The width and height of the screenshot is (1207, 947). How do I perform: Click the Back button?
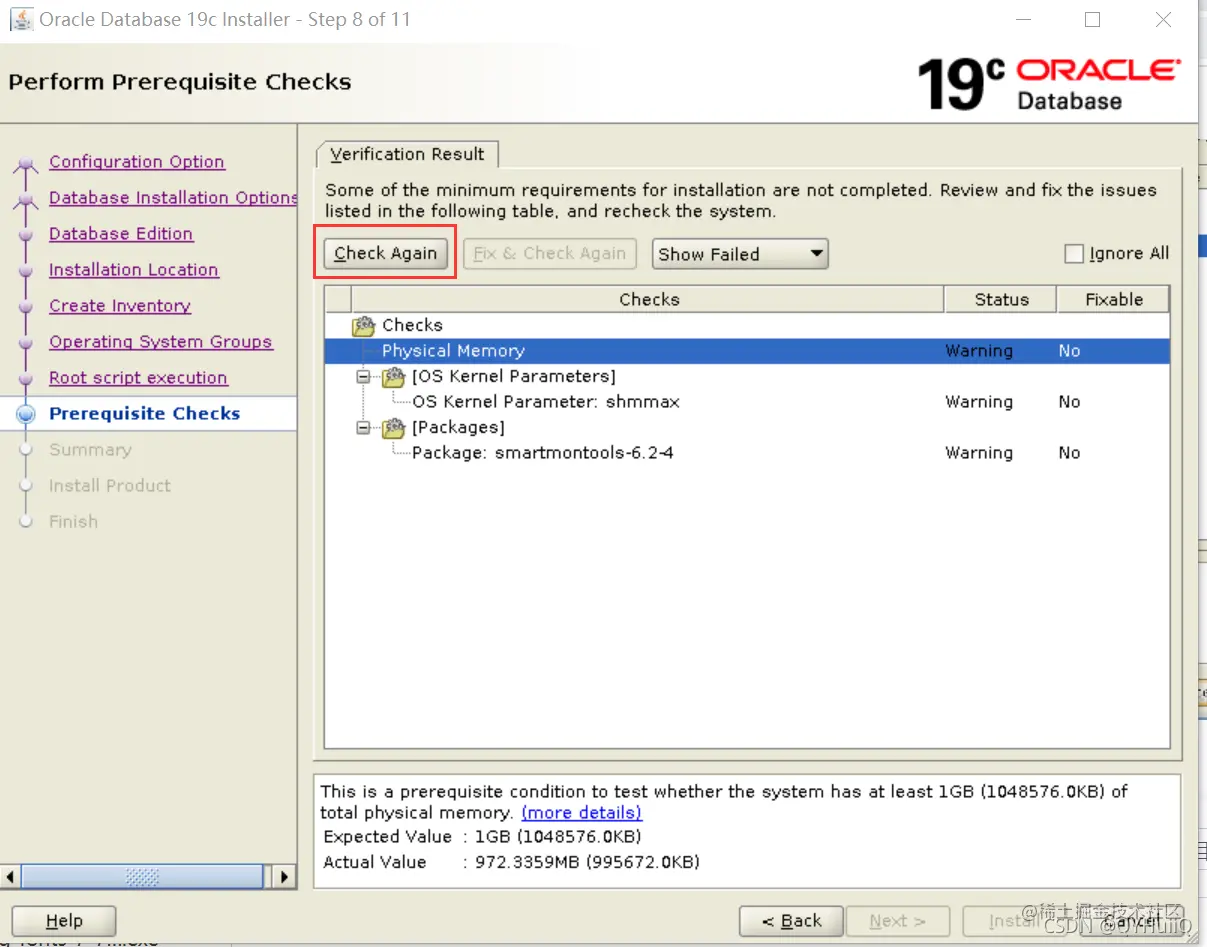tap(791, 921)
